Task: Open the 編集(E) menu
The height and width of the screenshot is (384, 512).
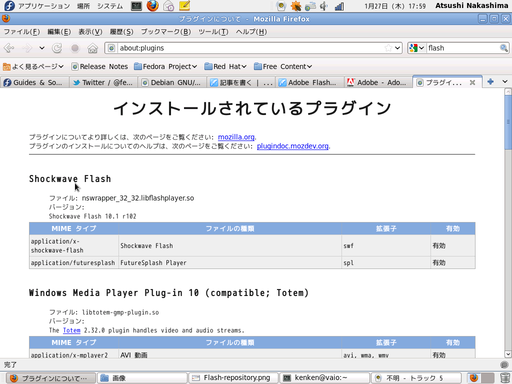Action: click(x=59, y=32)
